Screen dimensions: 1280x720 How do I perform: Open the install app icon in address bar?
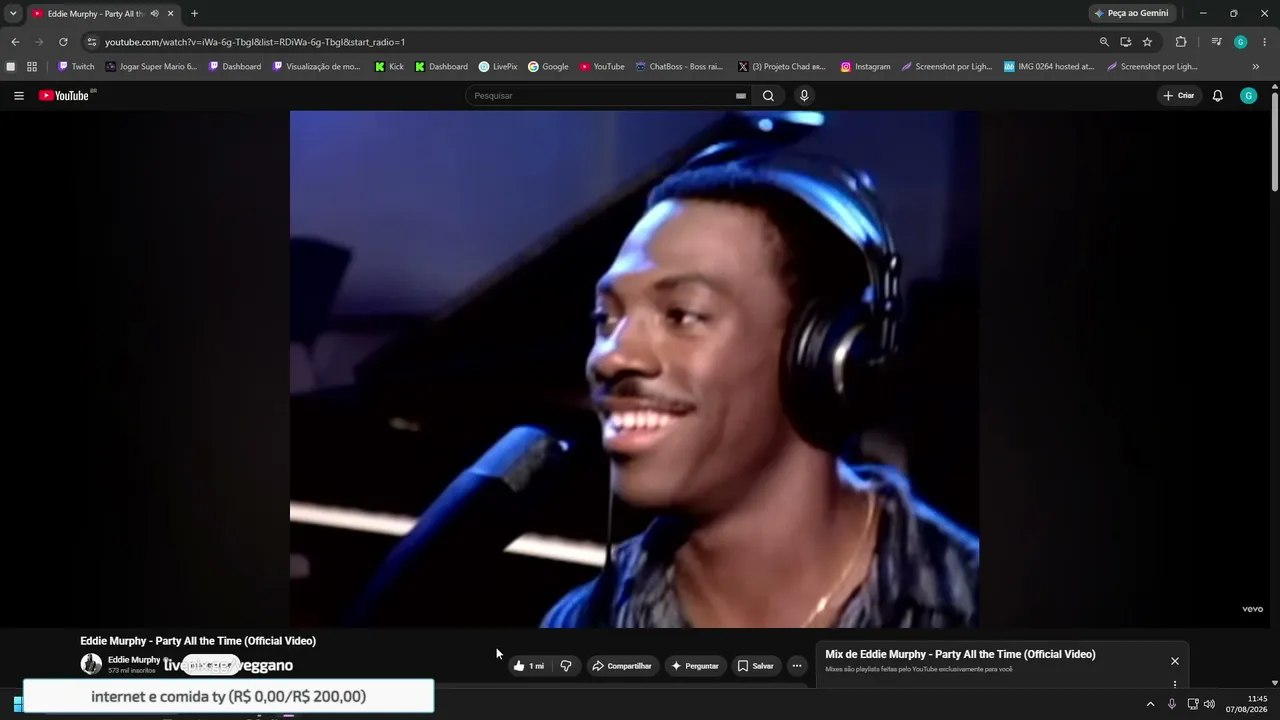click(x=1126, y=42)
